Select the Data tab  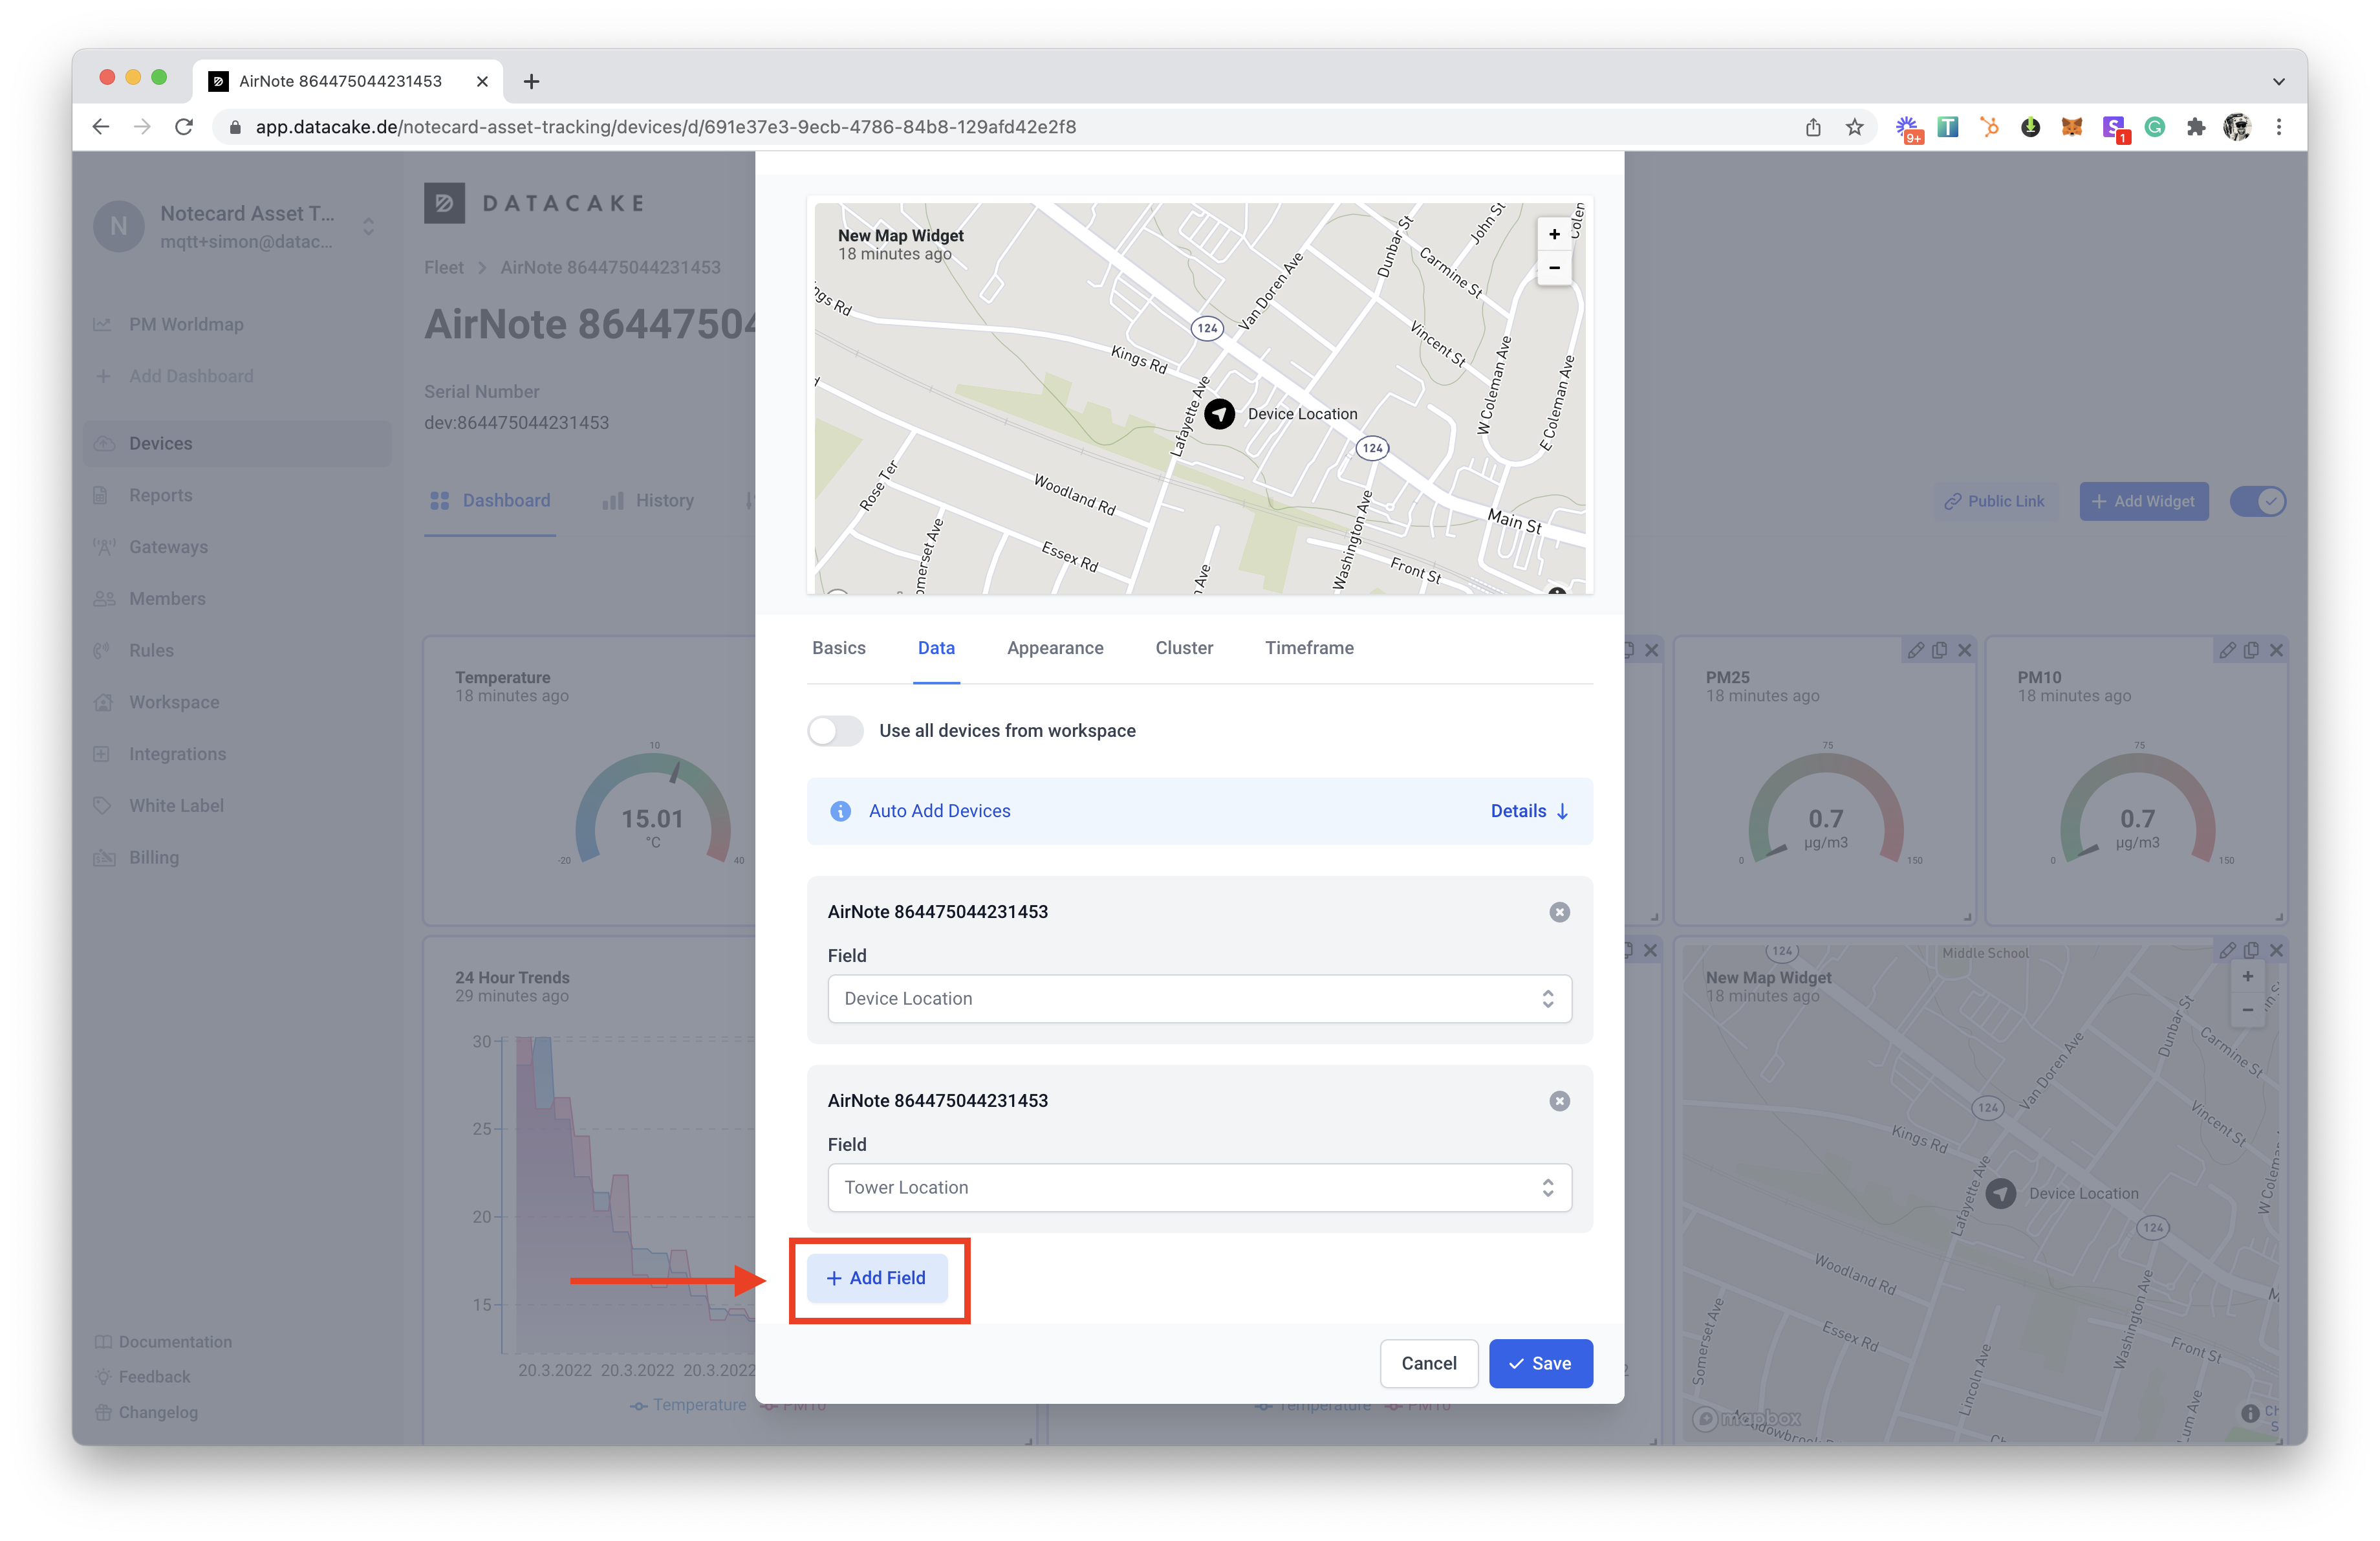click(936, 648)
